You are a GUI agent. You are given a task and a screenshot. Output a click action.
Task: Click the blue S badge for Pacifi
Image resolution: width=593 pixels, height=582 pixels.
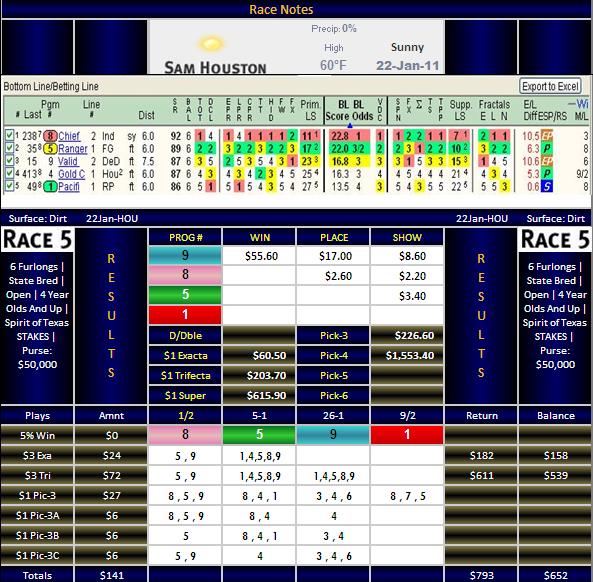547,186
